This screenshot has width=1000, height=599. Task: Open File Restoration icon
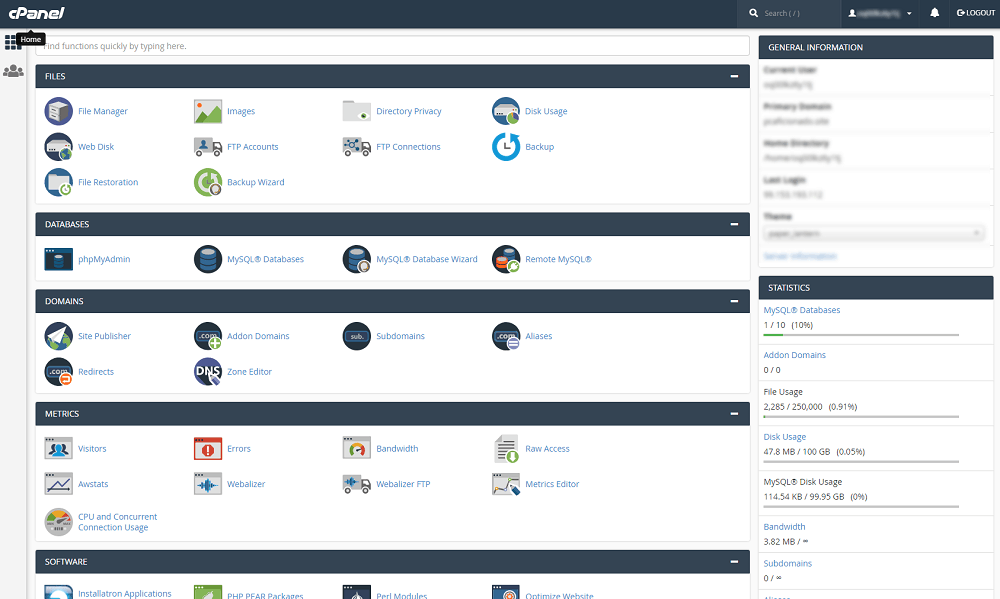pos(58,182)
